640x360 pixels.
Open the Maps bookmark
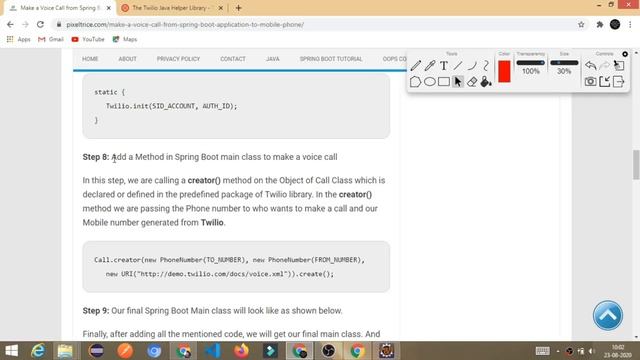coord(125,39)
